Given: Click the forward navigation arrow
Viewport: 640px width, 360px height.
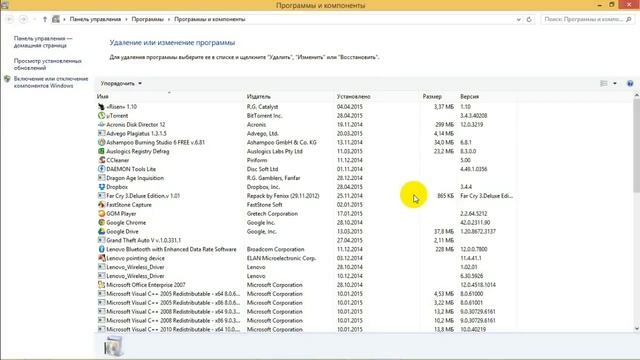Looking at the screenshot, I should 23,19.
